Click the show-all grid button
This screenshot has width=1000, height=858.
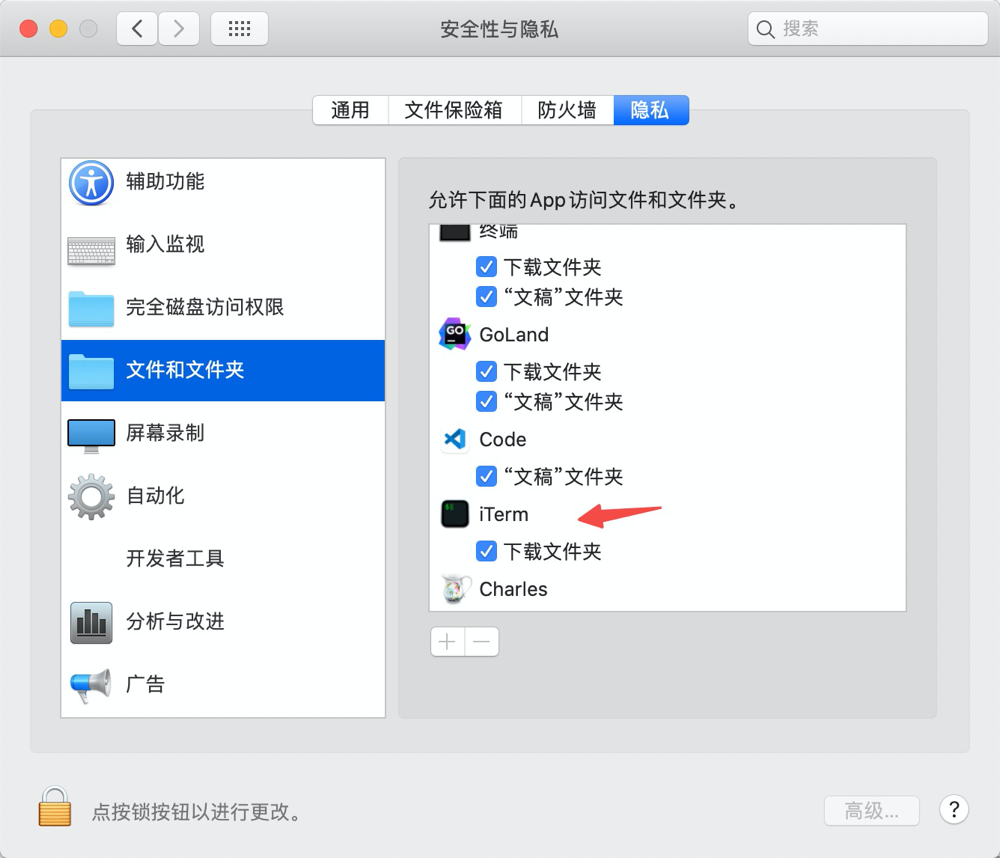click(x=239, y=29)
